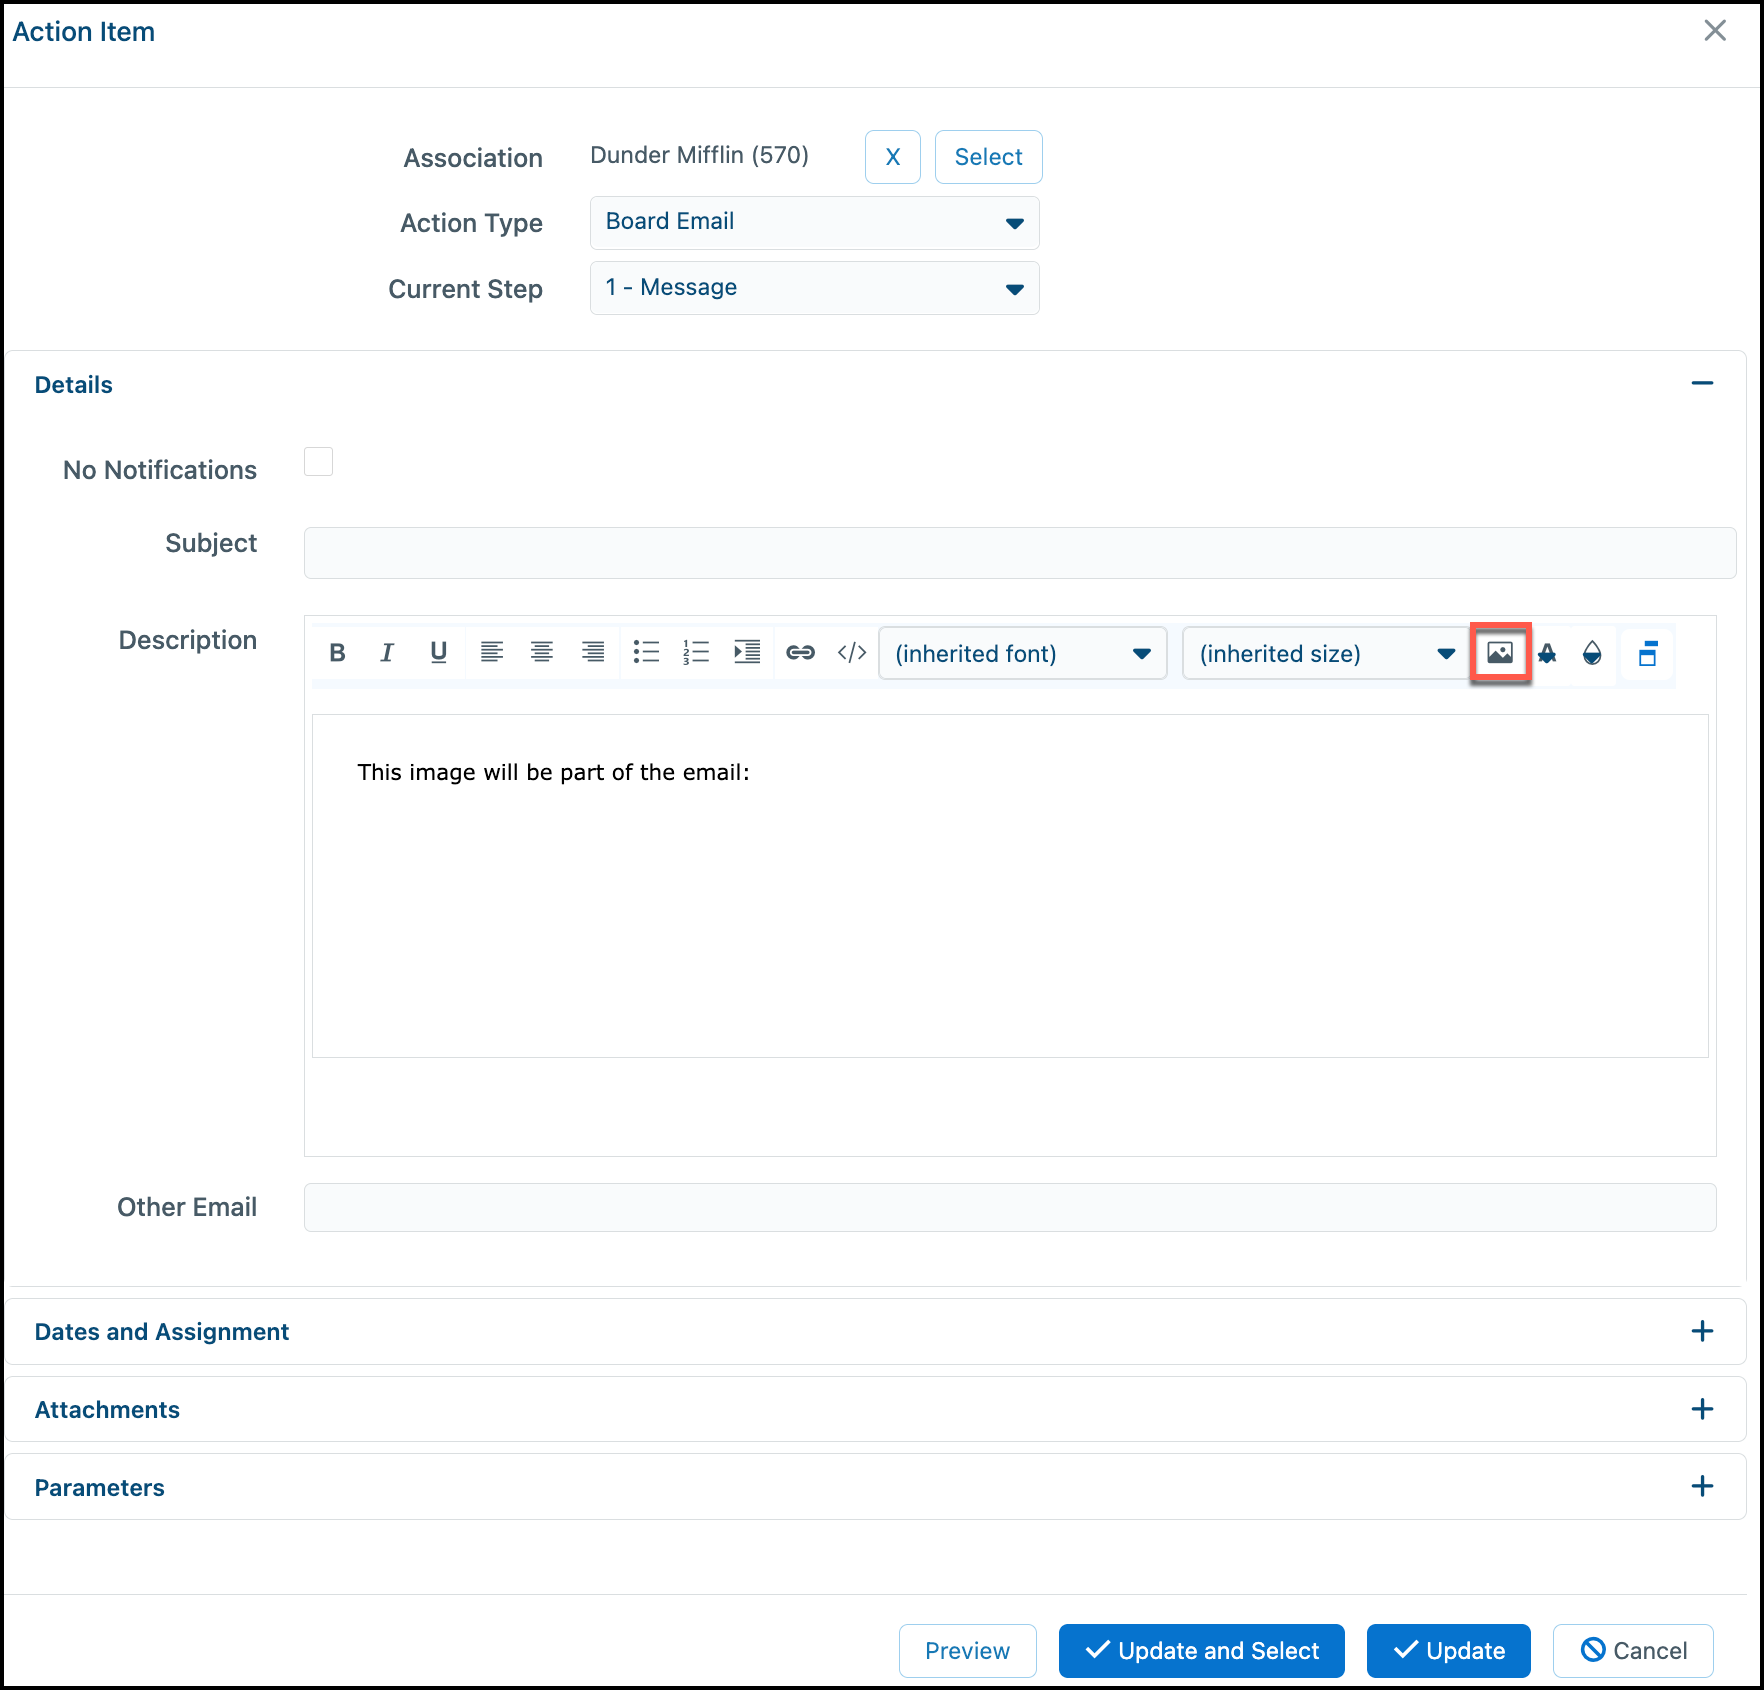Underline the selected description text
The height and width of the screenshot is (1690, 1764).
pyautogui.click(x=438, y=653)
